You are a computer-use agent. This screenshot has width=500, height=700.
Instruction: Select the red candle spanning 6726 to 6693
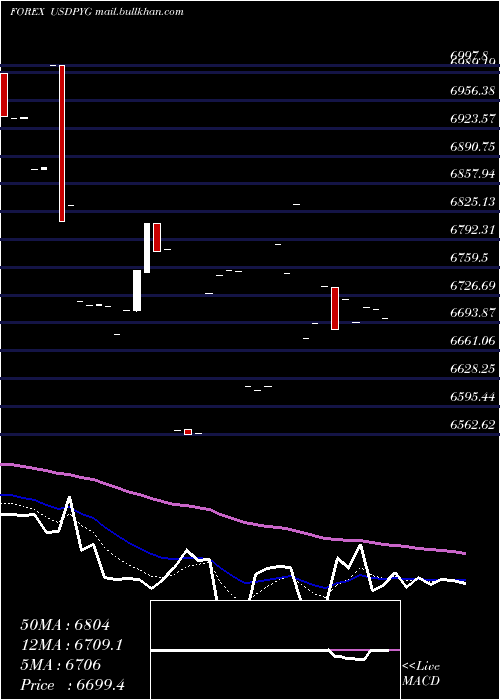click(x=335, y=308)
